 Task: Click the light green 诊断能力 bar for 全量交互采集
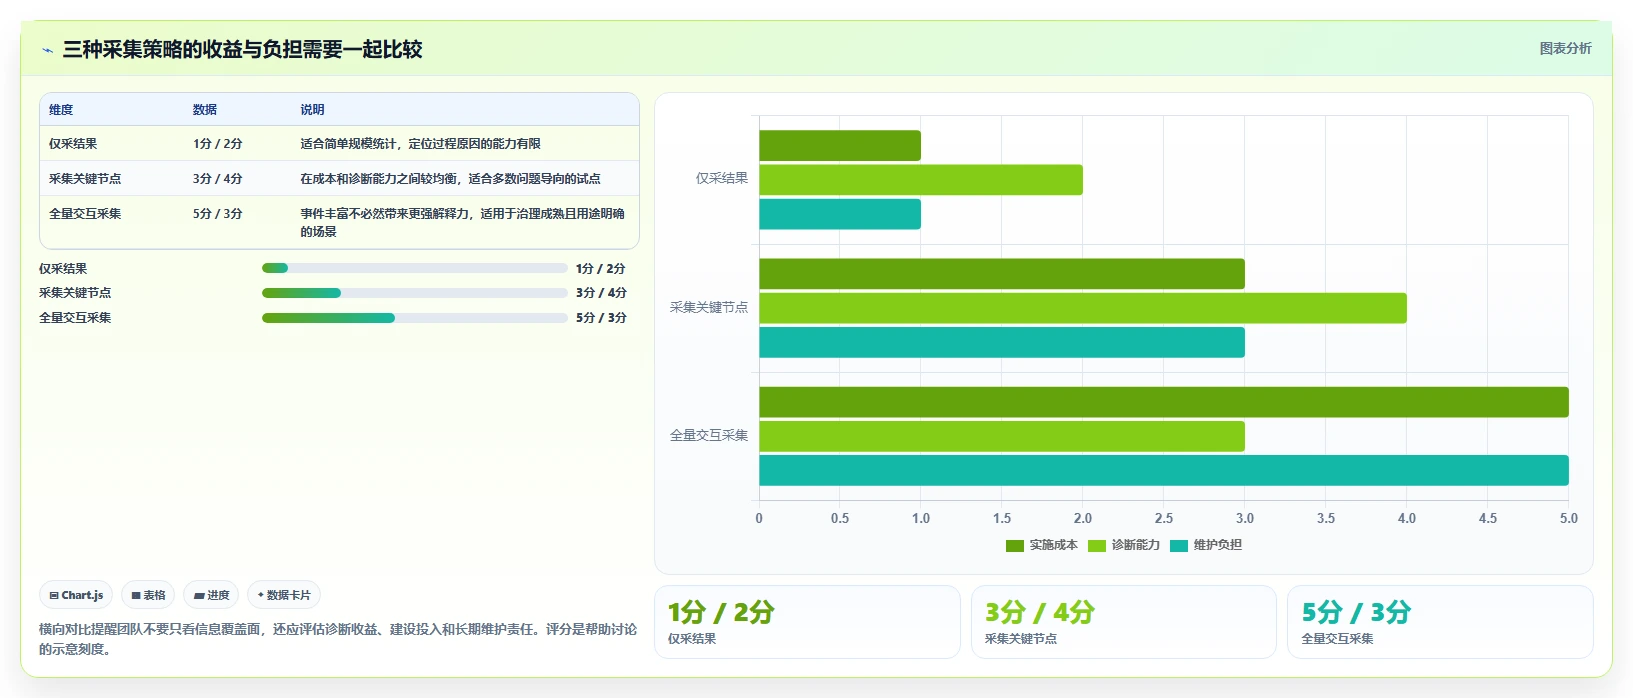(x=1002, y=436)
